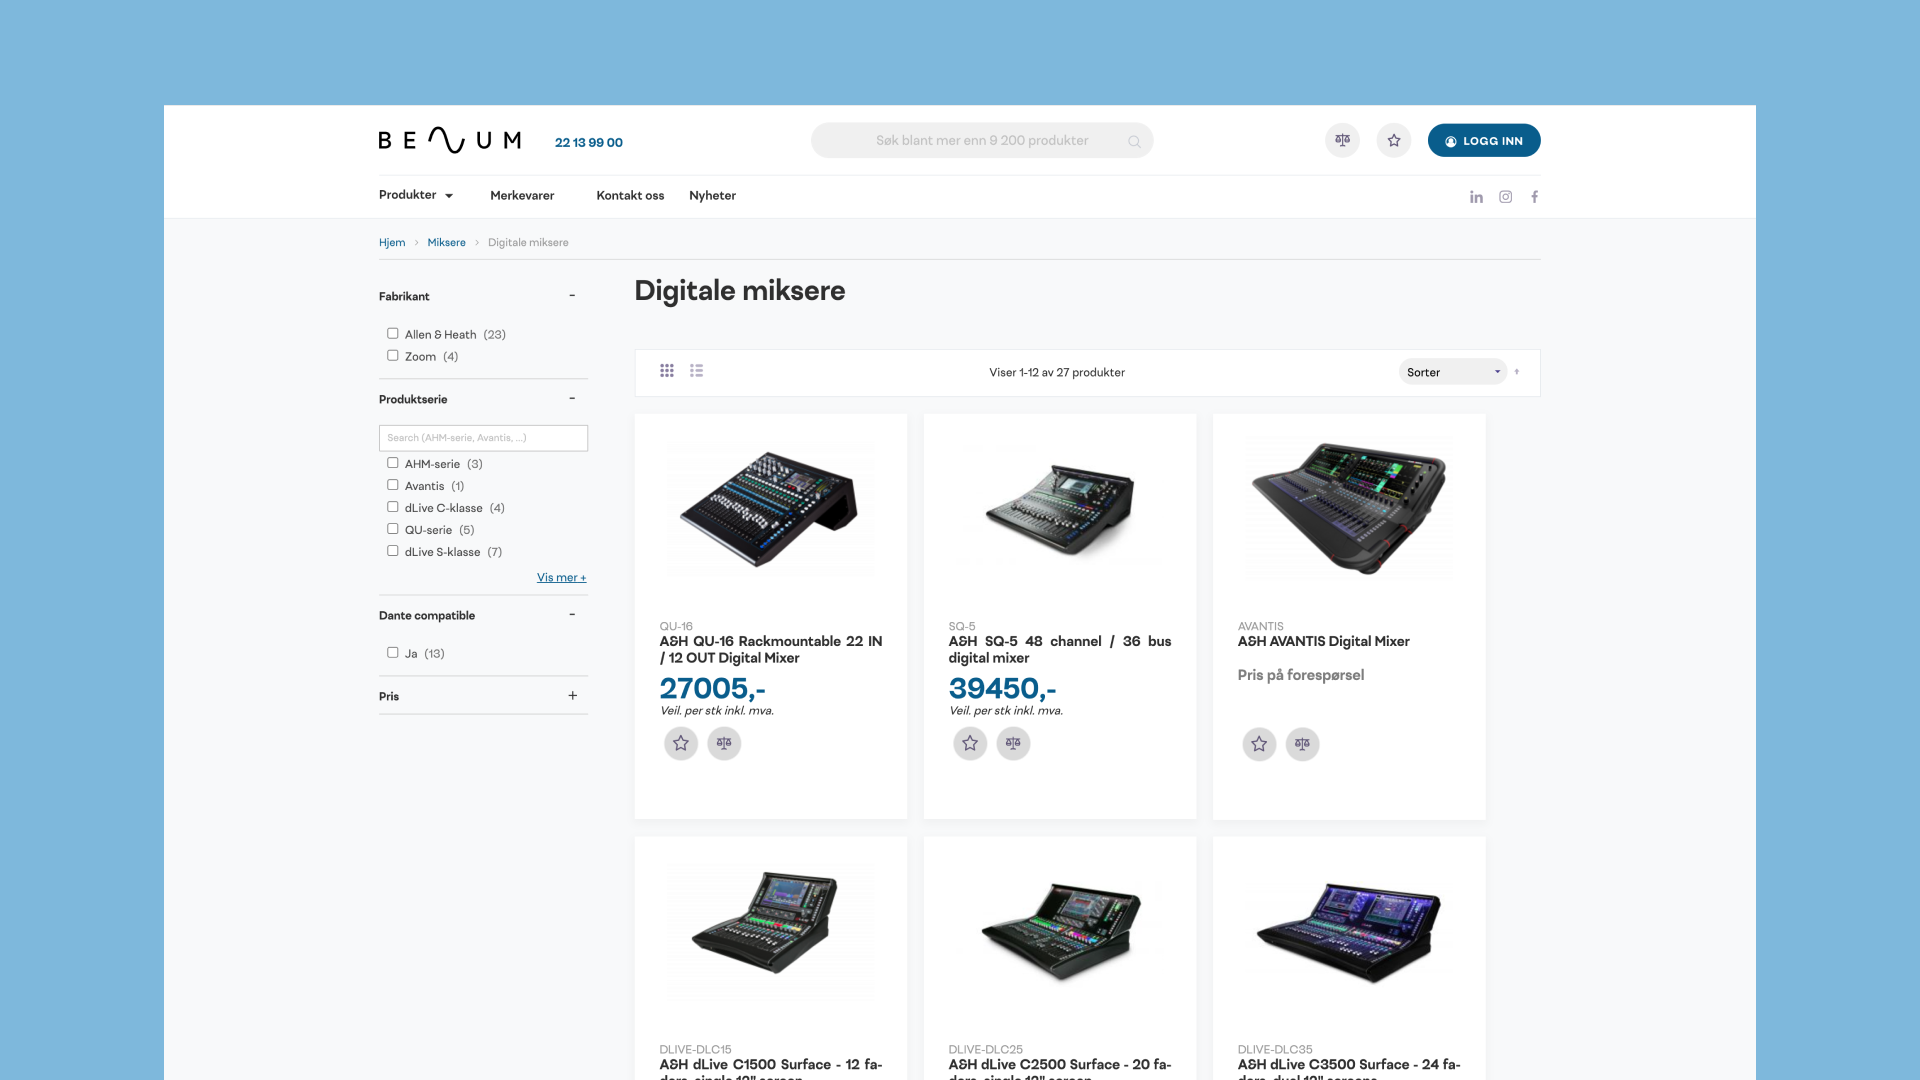Add QU-16 mixer to comparison
Viewport: 1920px width, 1080px height.
pos(724,743)
